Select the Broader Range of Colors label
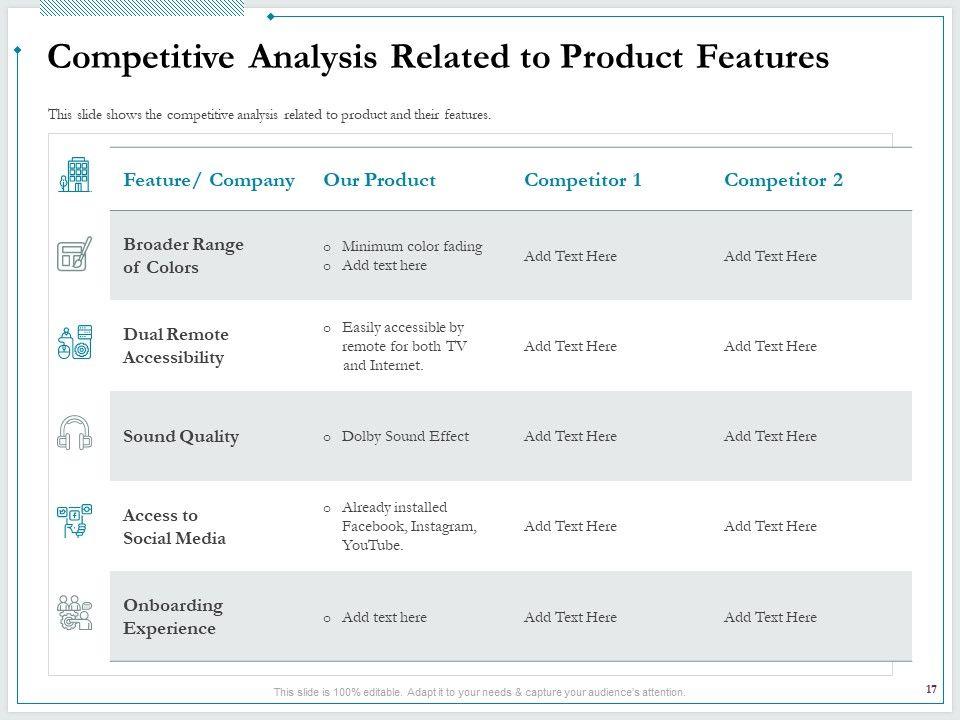960x720 pixels. tap(183, 256)
